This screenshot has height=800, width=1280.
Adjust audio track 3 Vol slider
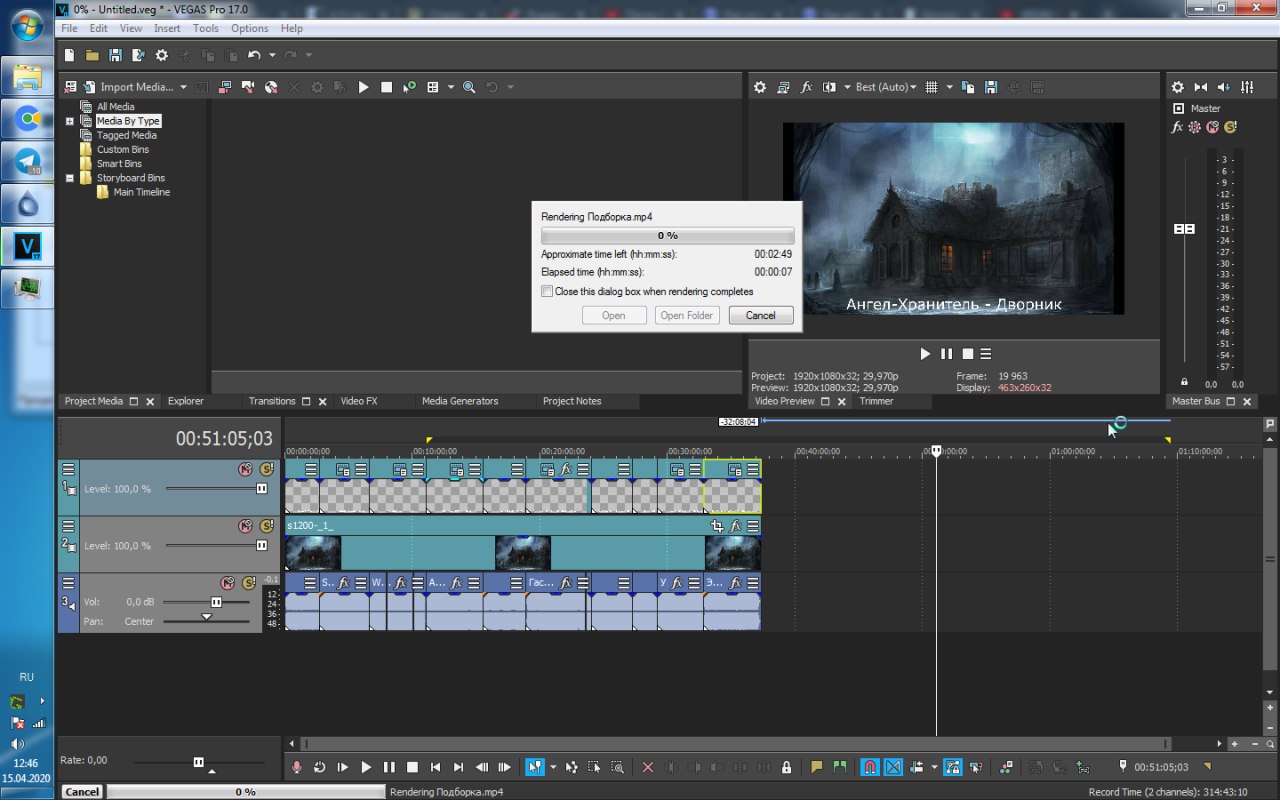pyautogui.click(x=216, y=602)
